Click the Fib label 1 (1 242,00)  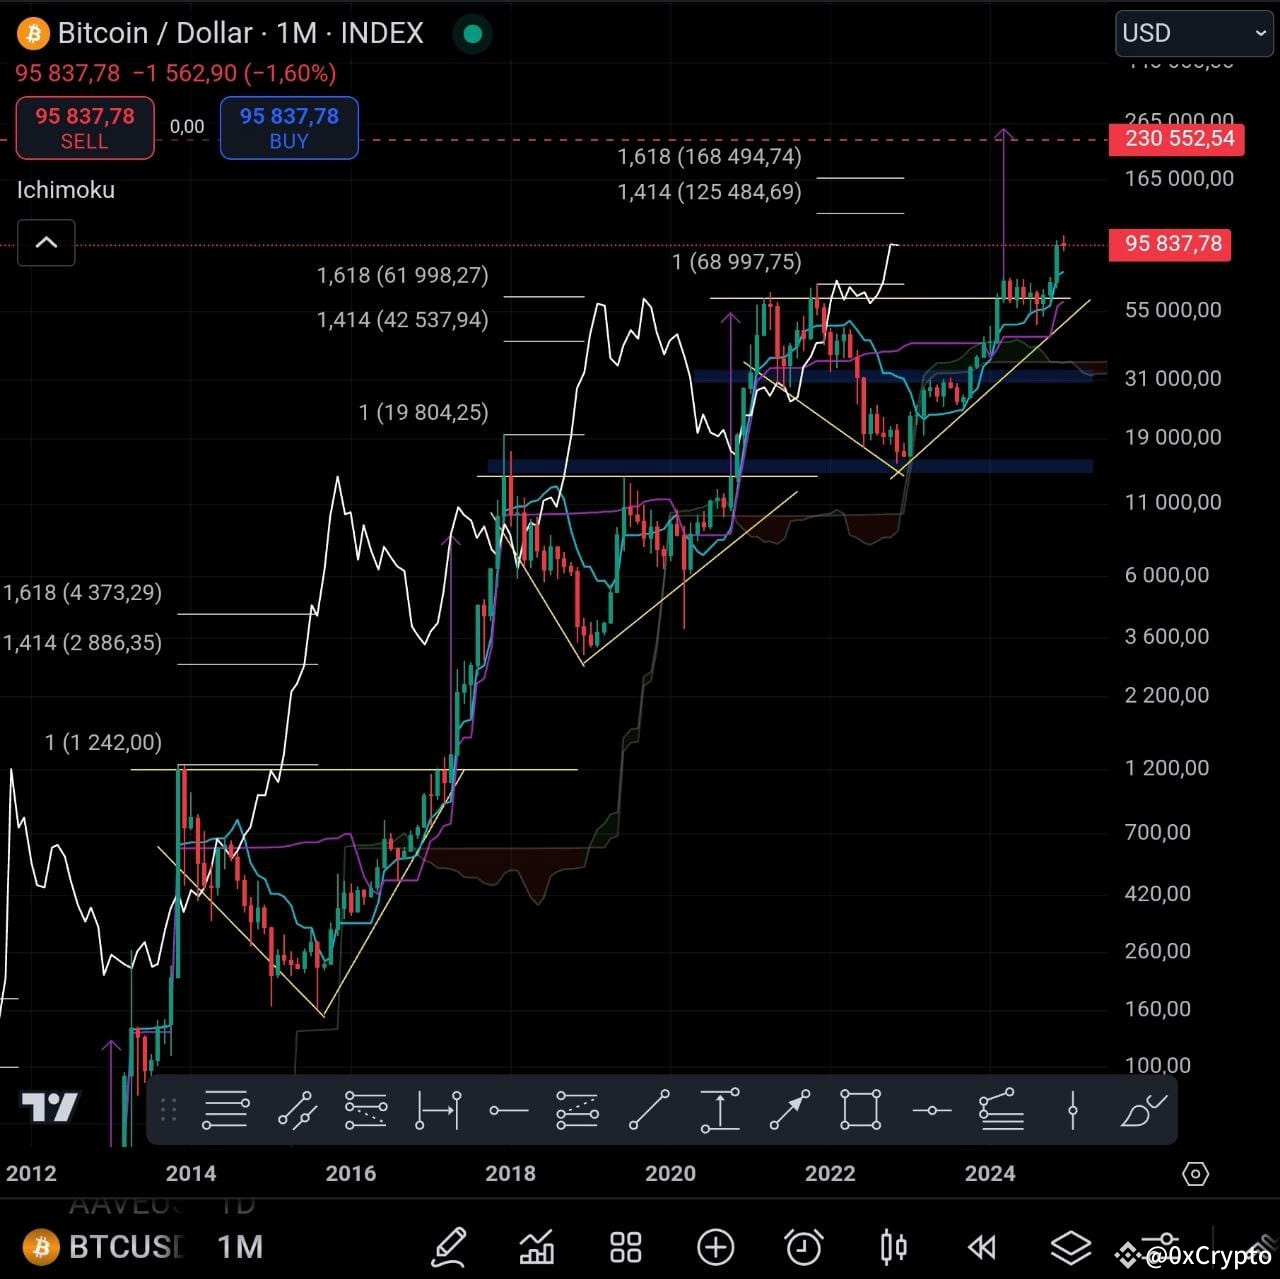tap(103, 742)
